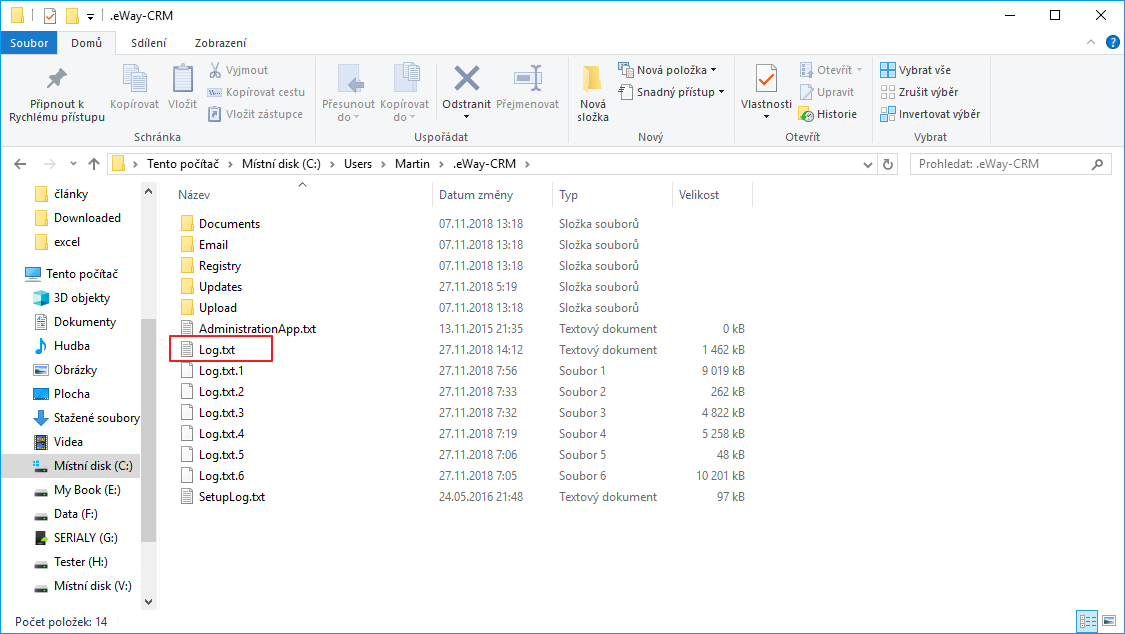Click the Users breadcrumb in address bar

tap(357, 164)
